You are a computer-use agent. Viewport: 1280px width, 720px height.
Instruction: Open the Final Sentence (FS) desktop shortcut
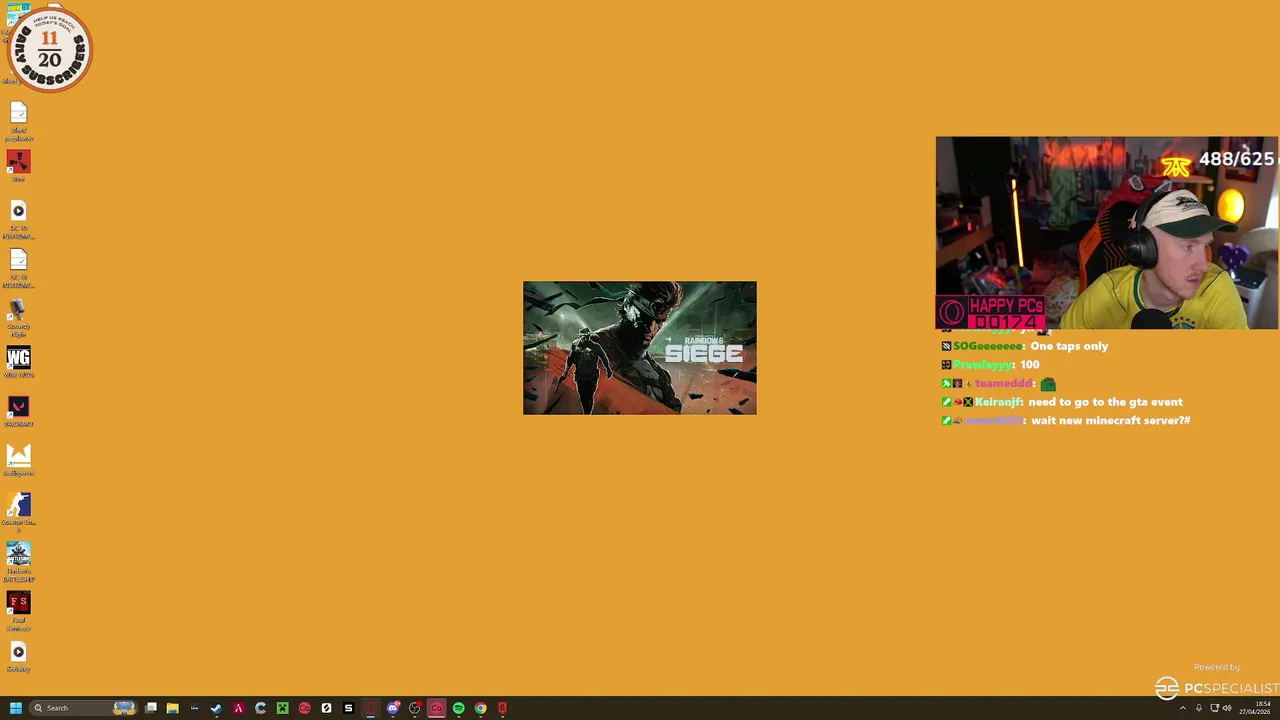(x=18, y=611)
